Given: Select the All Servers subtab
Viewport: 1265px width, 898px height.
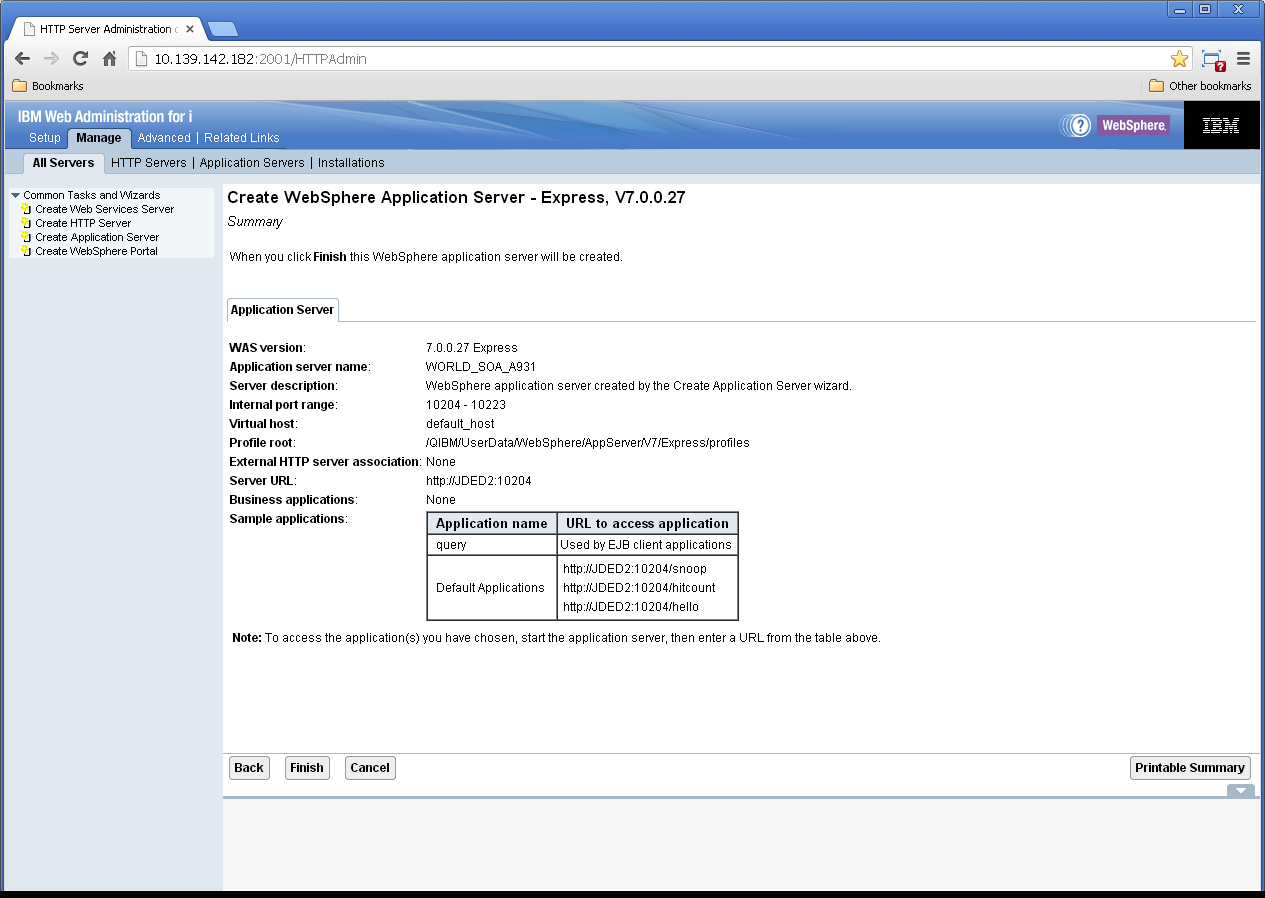Looking at the screenshot, I should (63, 162).
